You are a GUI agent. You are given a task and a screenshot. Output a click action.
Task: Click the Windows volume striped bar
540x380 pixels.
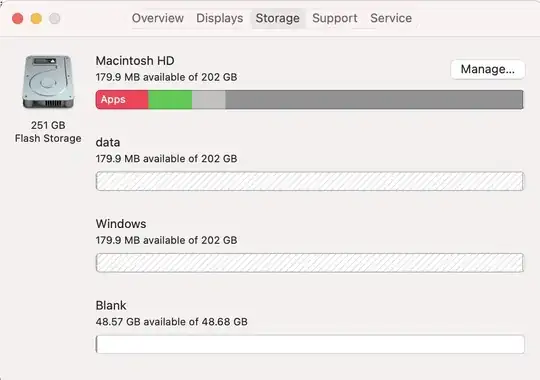tap(310, 263)
